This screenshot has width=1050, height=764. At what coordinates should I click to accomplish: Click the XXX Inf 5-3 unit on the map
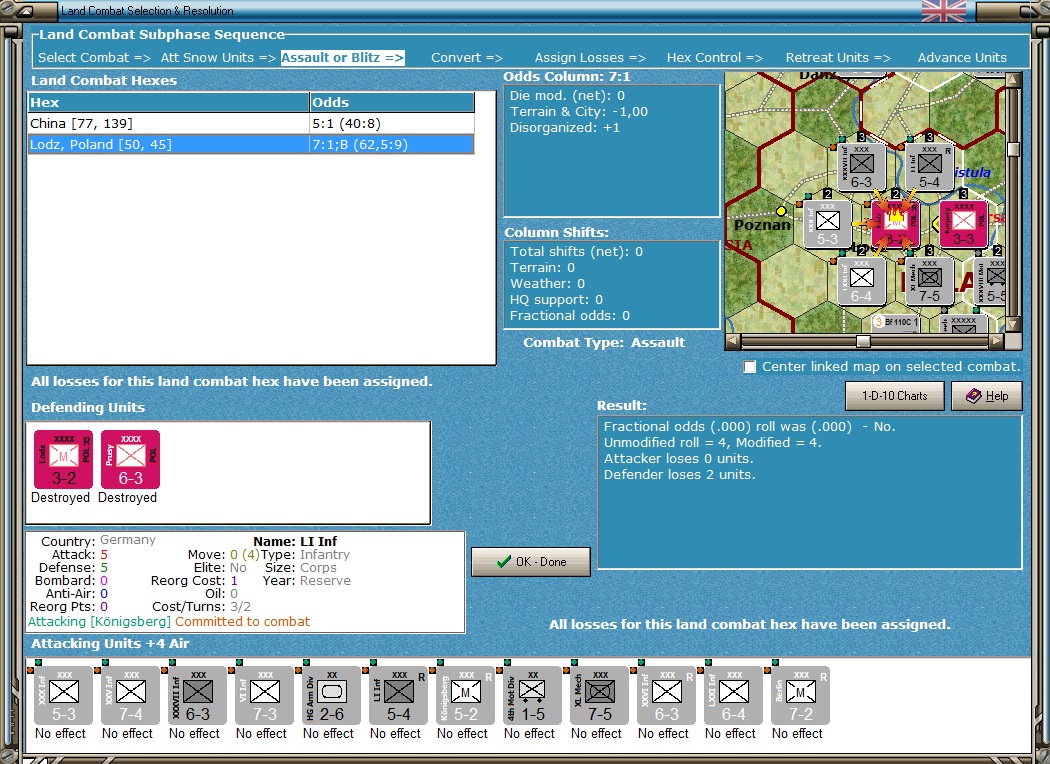coord(827,224)
